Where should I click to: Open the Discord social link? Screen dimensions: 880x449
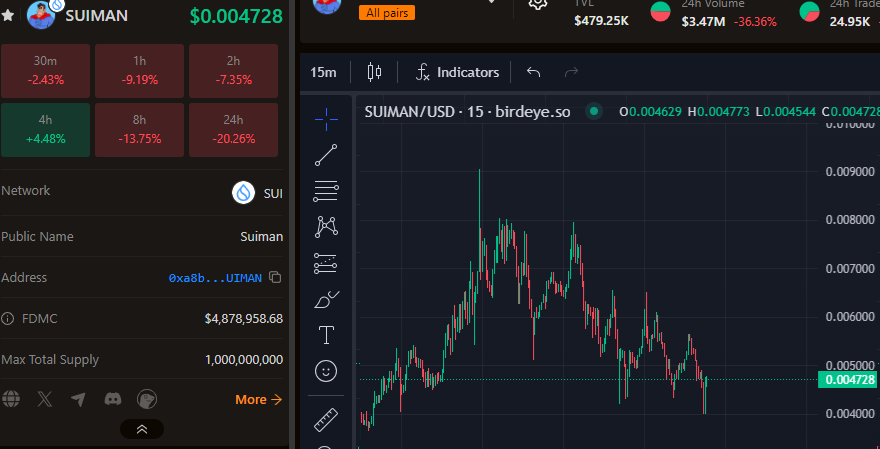click(113, 399)
